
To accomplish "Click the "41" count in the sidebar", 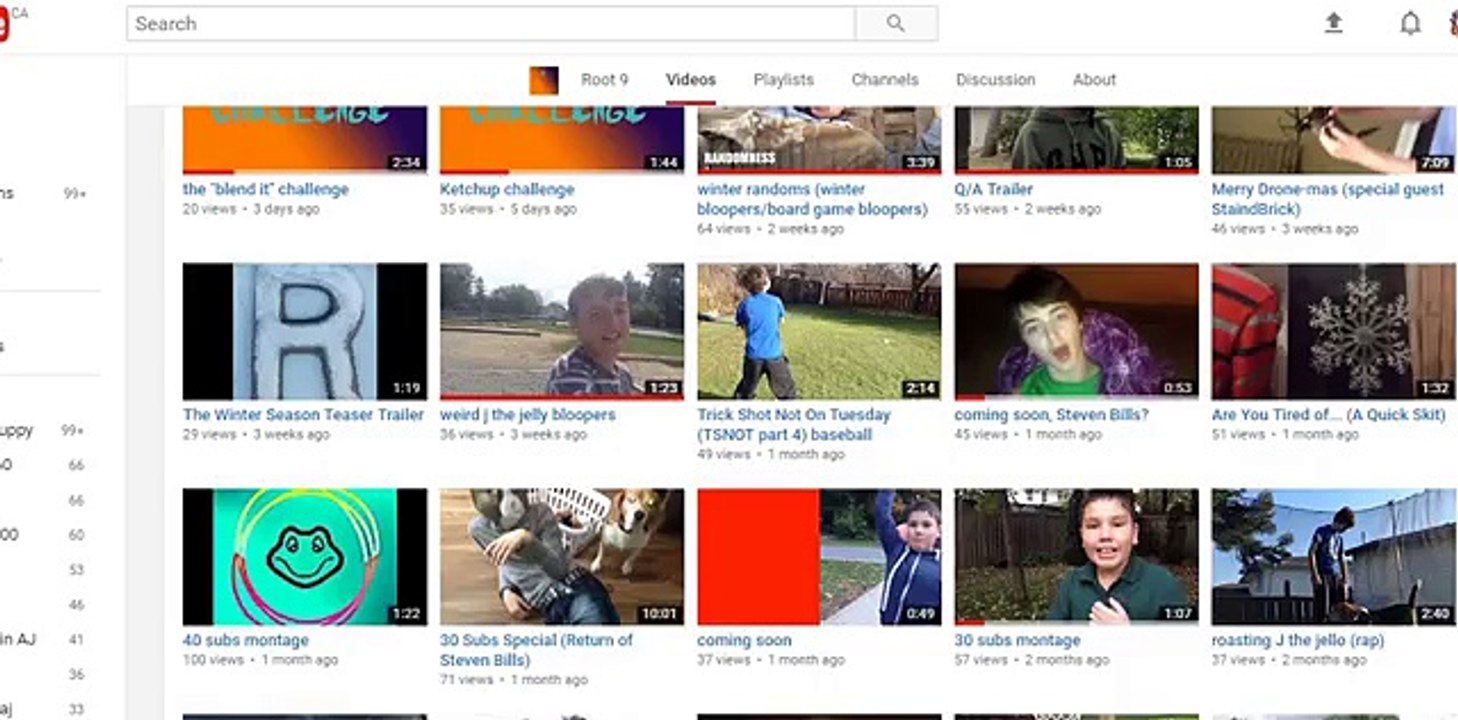I will [76, 640].
